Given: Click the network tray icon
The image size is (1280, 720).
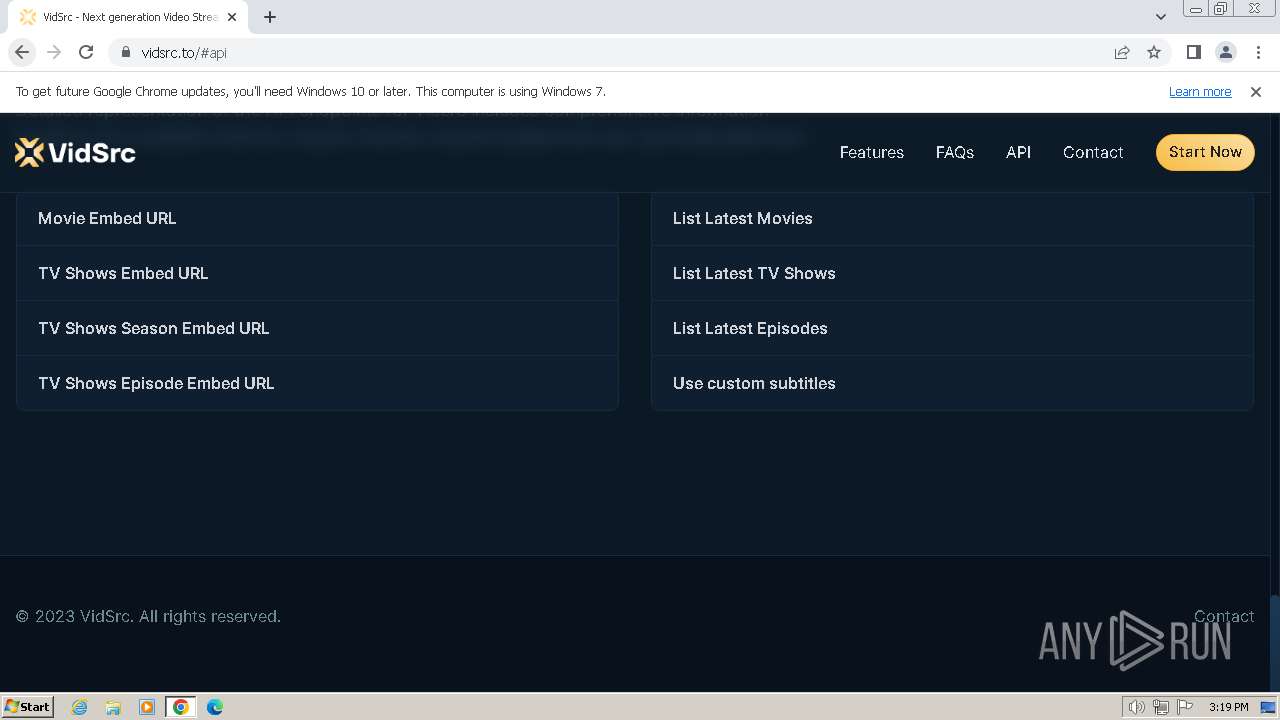Looking at the screenshot, I should tap(1161, 707).
